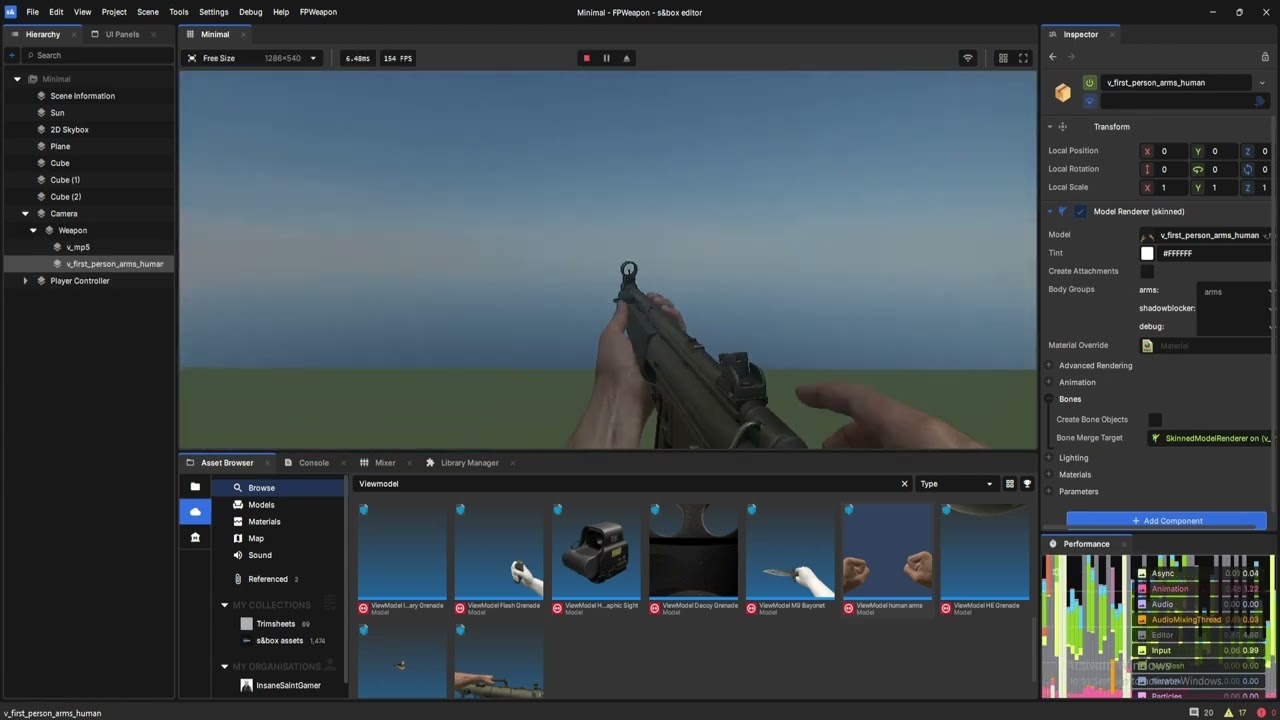
Task: Toggle asset browser grid view icon
Action: [1010, 484]
